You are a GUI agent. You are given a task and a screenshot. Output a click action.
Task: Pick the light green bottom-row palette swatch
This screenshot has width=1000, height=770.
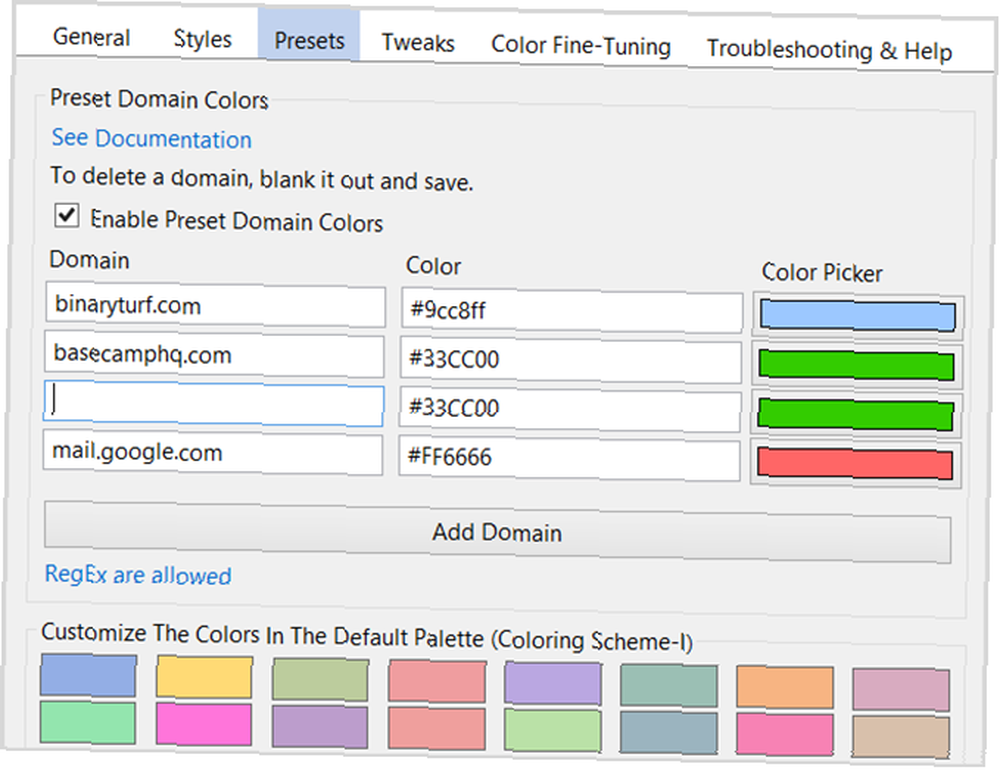click(x=552, y=730)
